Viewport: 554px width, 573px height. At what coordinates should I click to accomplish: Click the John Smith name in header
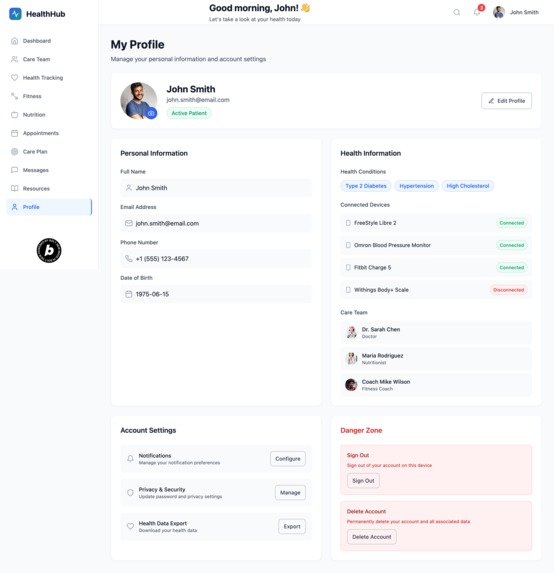(524, 12)
